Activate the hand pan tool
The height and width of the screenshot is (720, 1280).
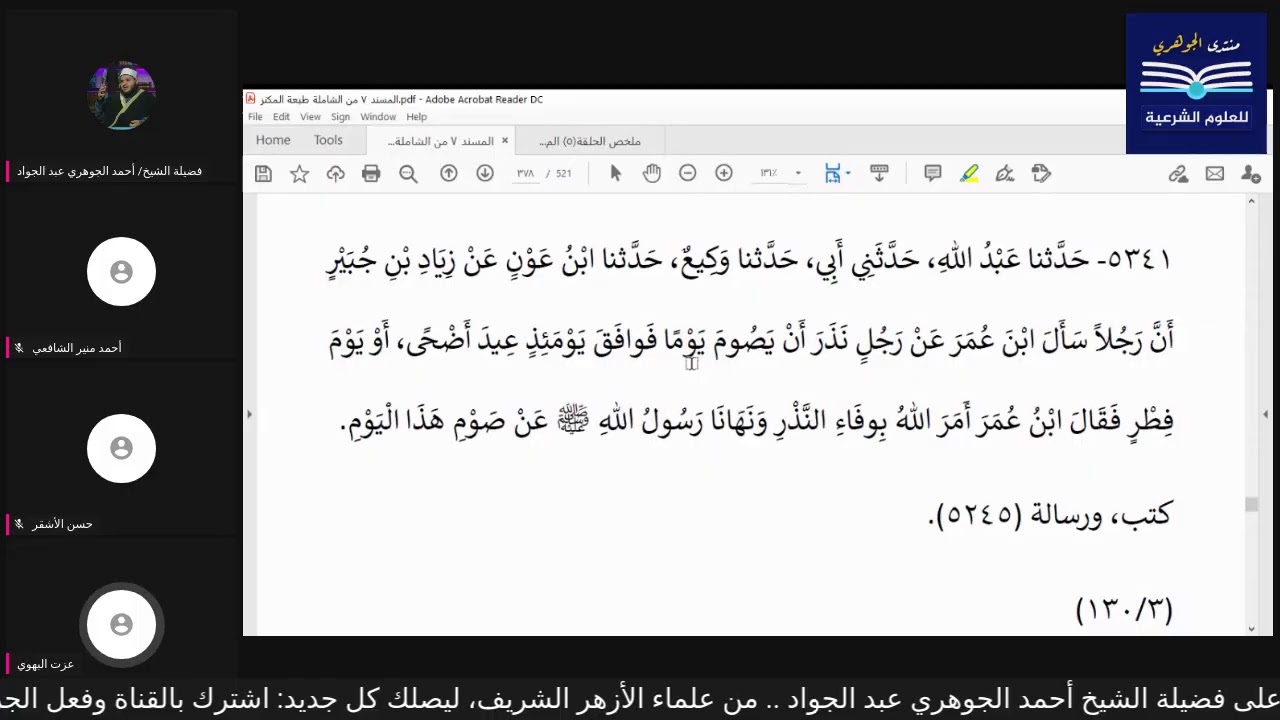652,173
